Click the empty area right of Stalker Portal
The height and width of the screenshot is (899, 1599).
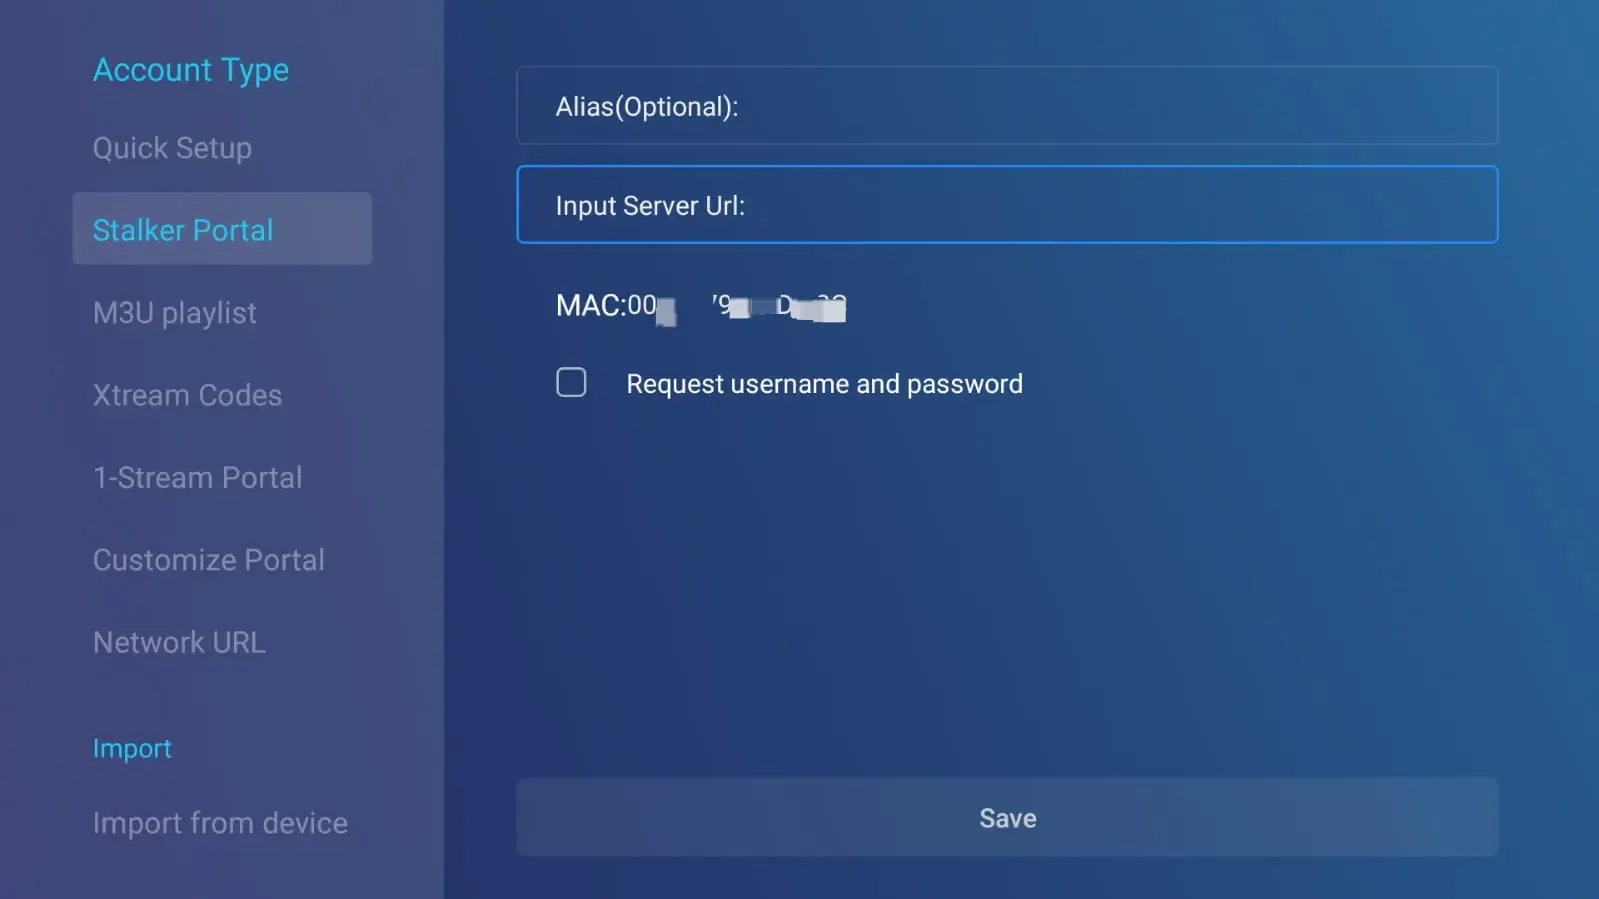click(322, 229)
